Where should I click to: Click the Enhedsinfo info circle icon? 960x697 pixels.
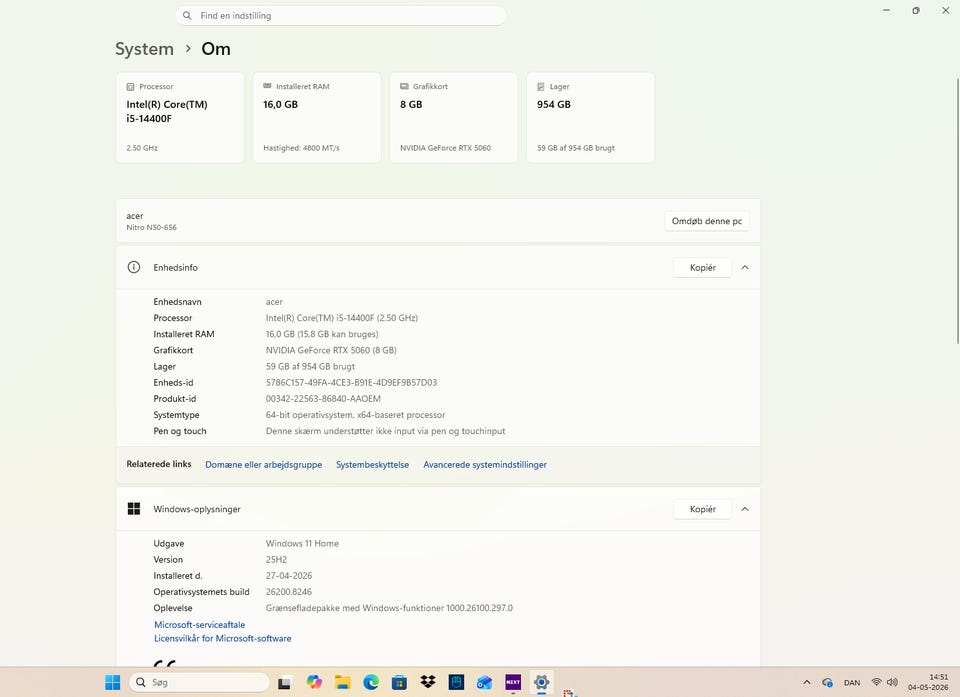coord(133,267)
